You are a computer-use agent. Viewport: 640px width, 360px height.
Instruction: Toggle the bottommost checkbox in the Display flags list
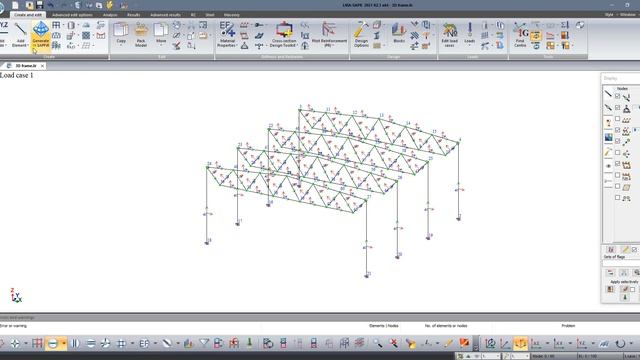[618, 198]
